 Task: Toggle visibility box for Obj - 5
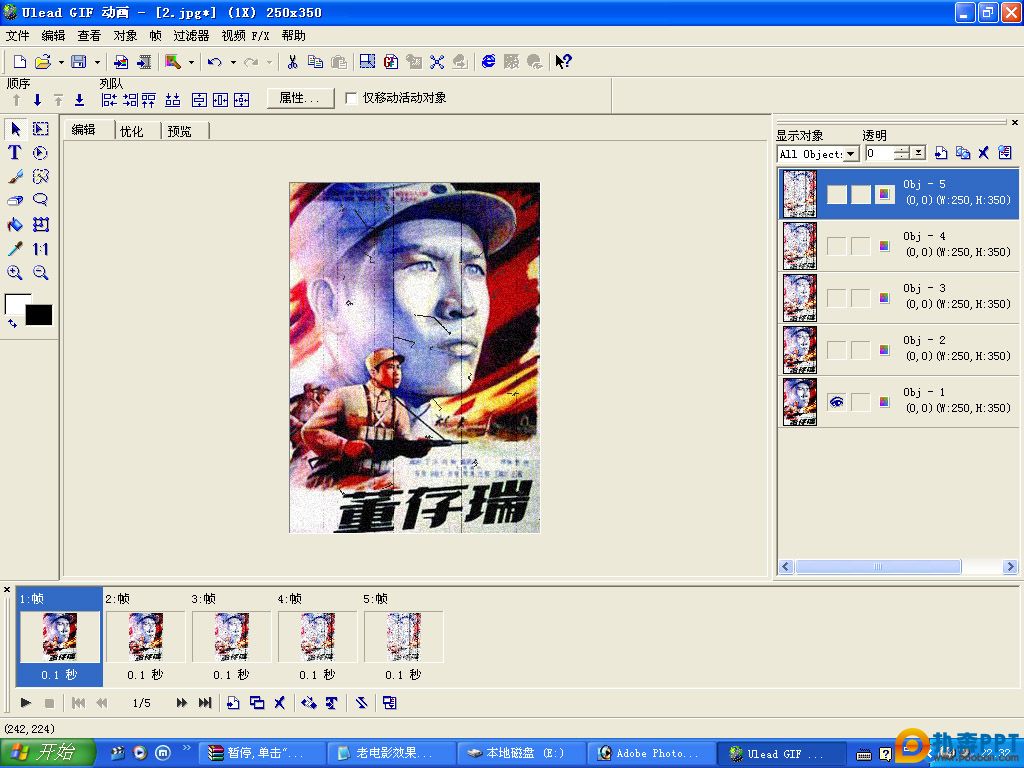[x=837, y=194]
